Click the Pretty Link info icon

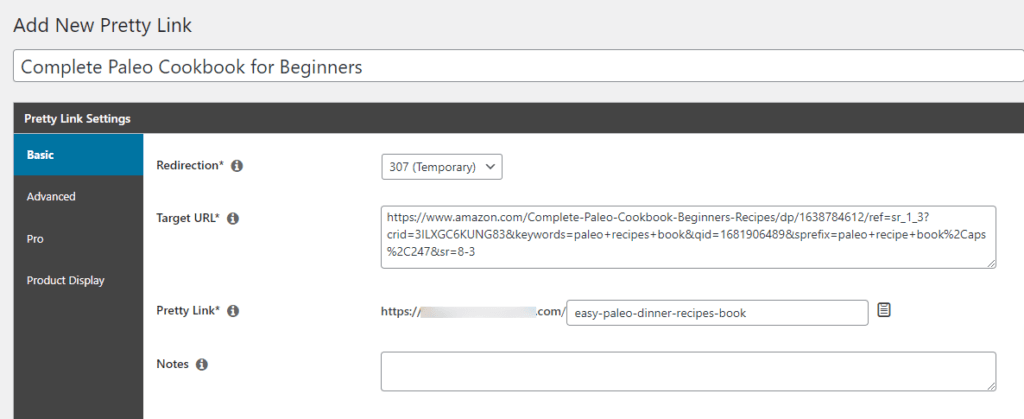point(233,312)
